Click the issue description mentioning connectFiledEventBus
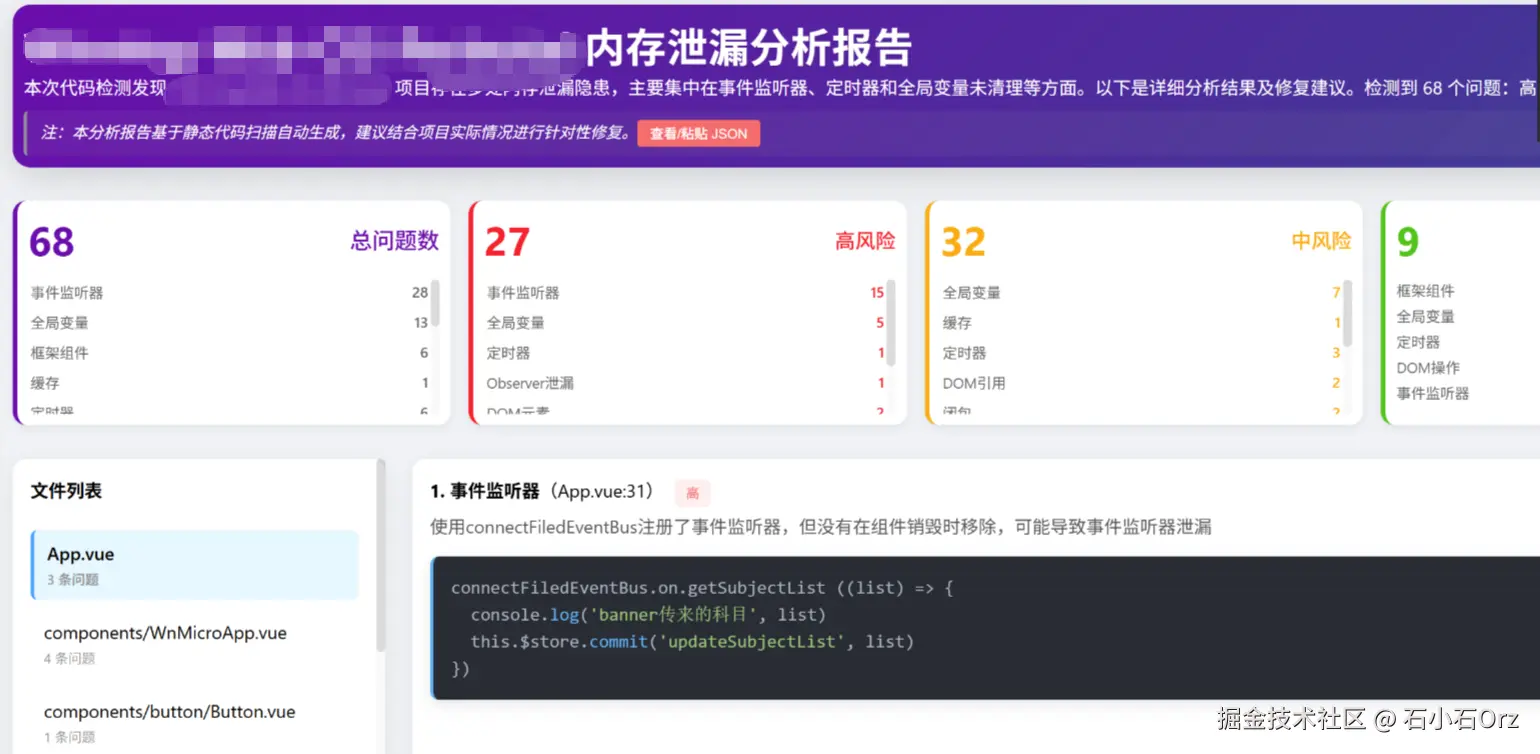 pos(820,527)
